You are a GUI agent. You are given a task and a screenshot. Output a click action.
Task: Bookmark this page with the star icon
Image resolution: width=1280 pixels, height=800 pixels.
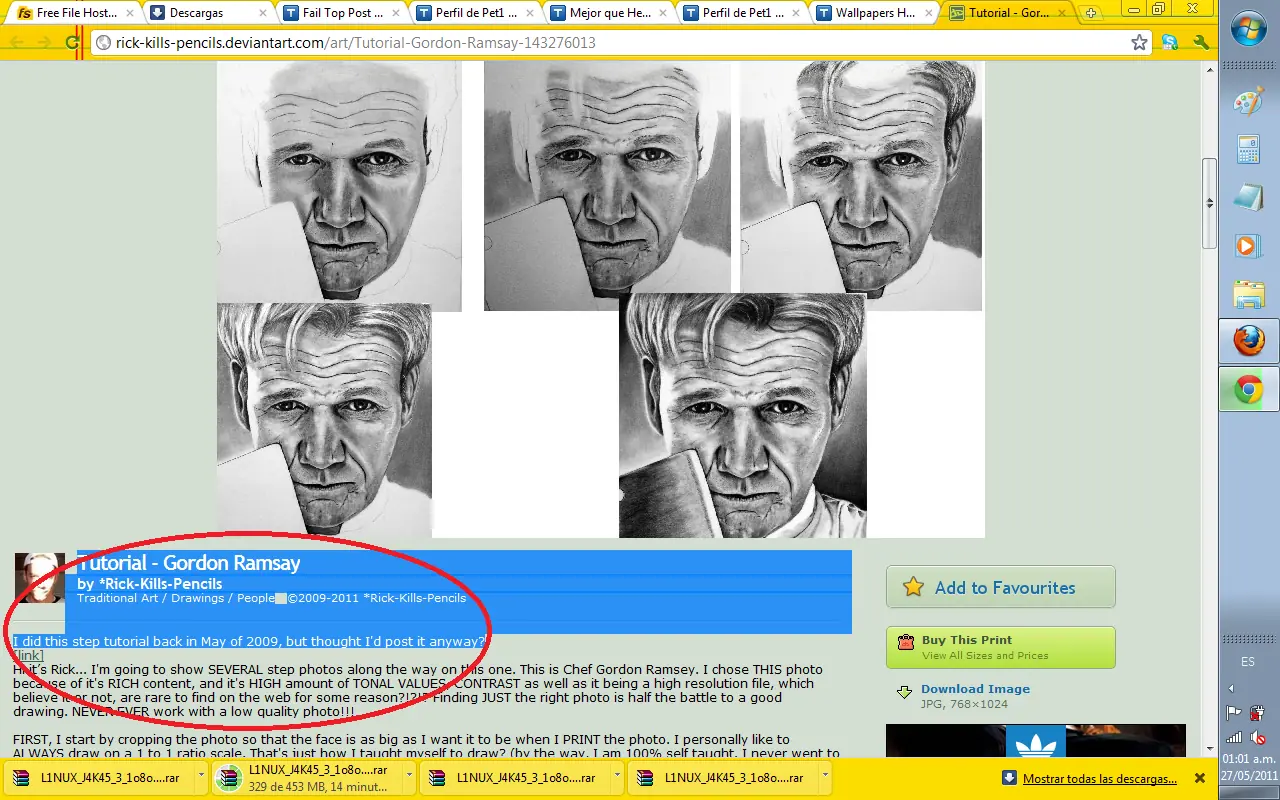[x=1139, y=43]
